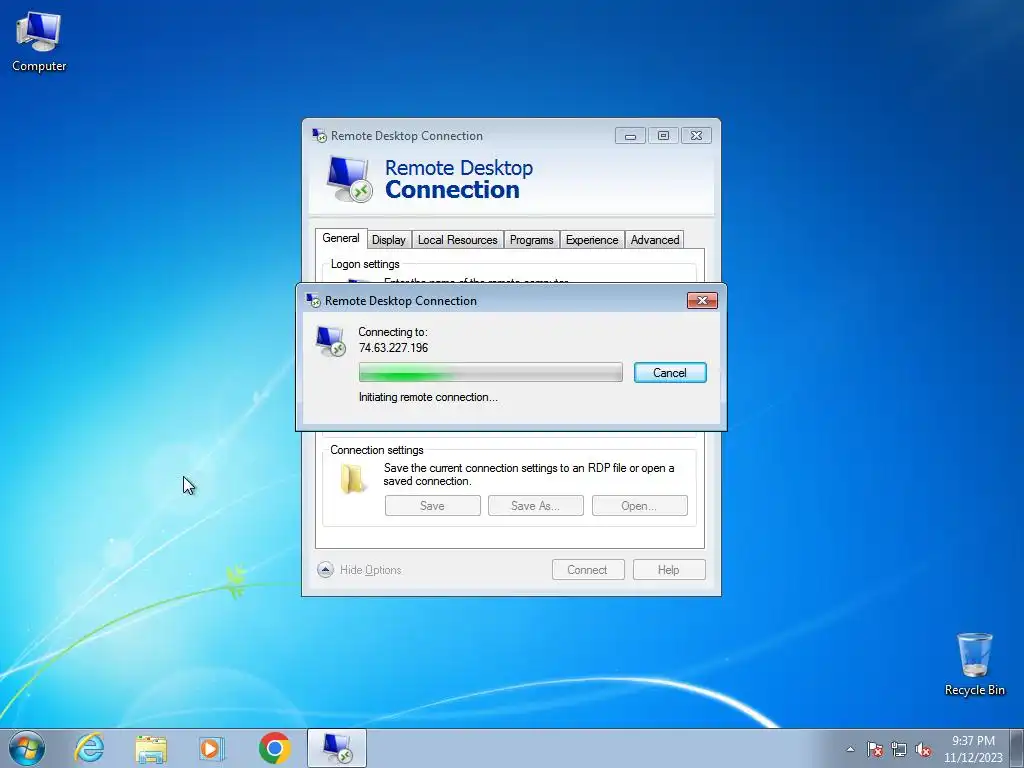The image size is (1024, 768).
Task: Minimize the main Remote Desktop Connection window
Action: [630, 135]
